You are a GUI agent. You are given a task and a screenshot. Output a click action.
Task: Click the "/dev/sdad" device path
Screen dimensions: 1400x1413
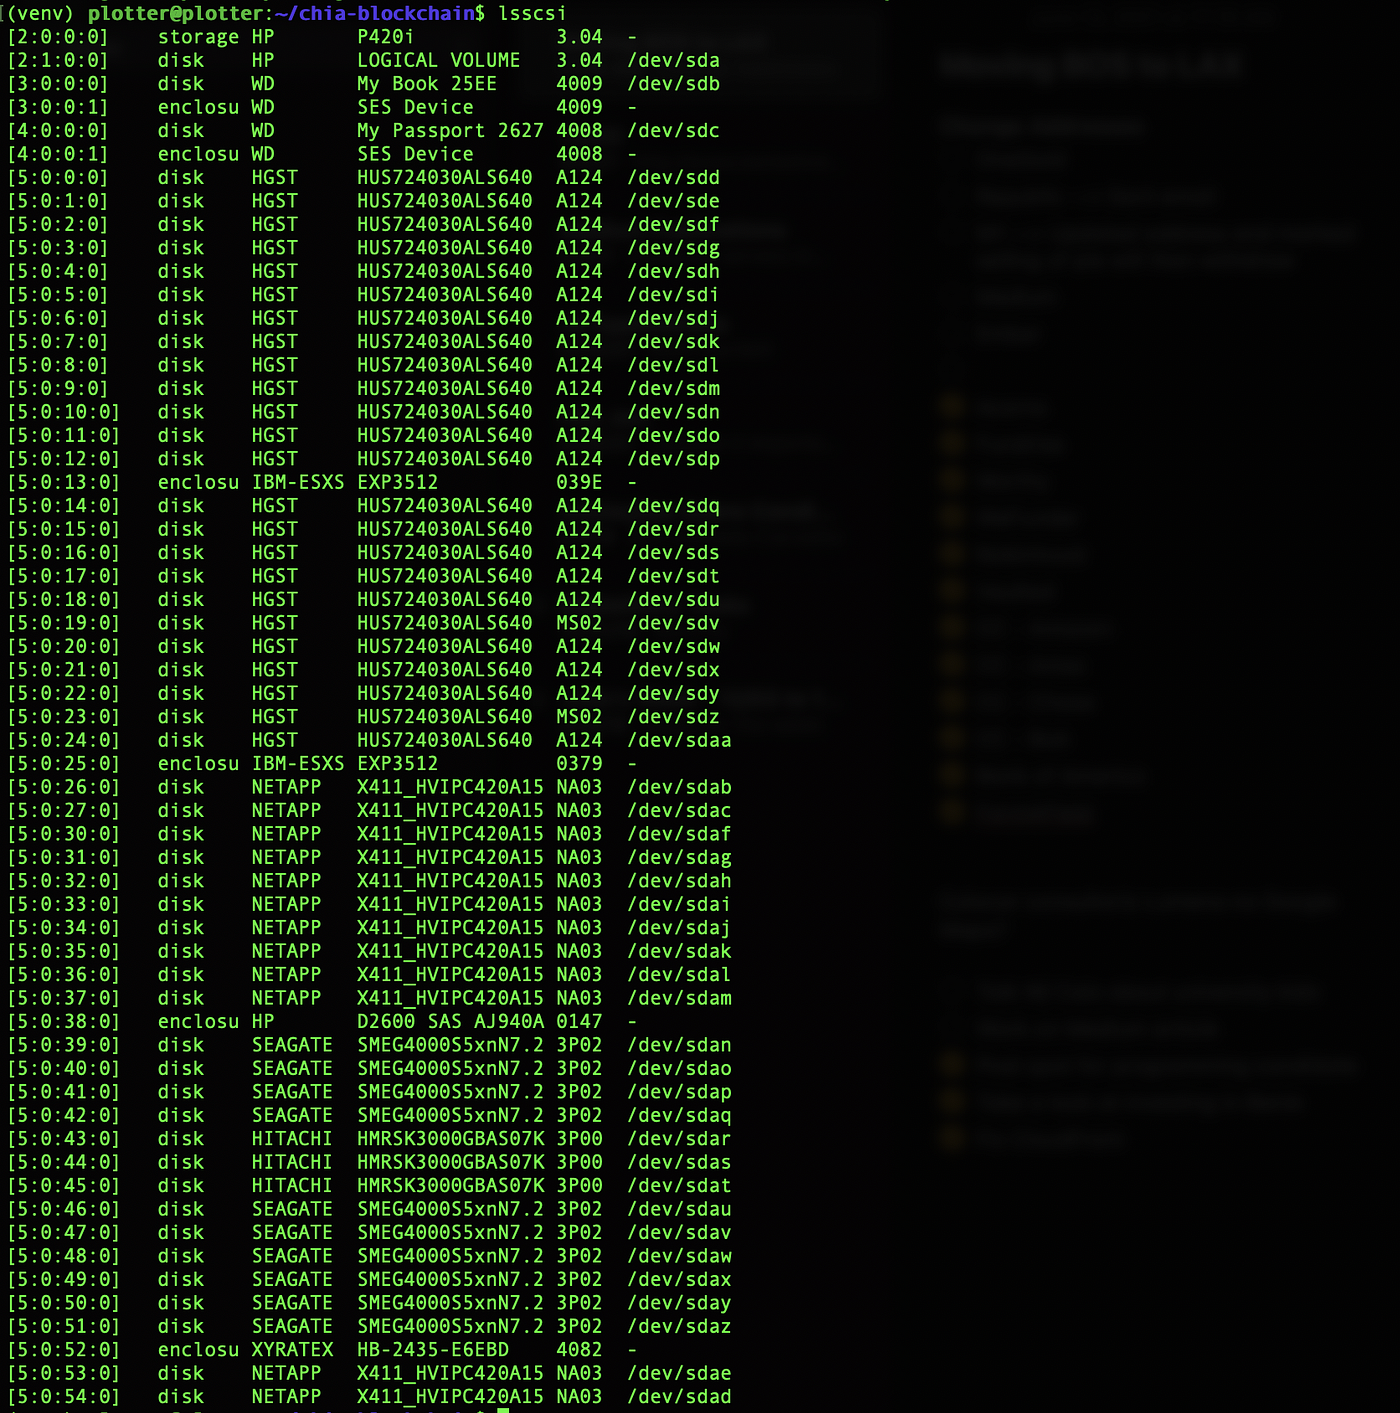click(x=680, y=1396)
